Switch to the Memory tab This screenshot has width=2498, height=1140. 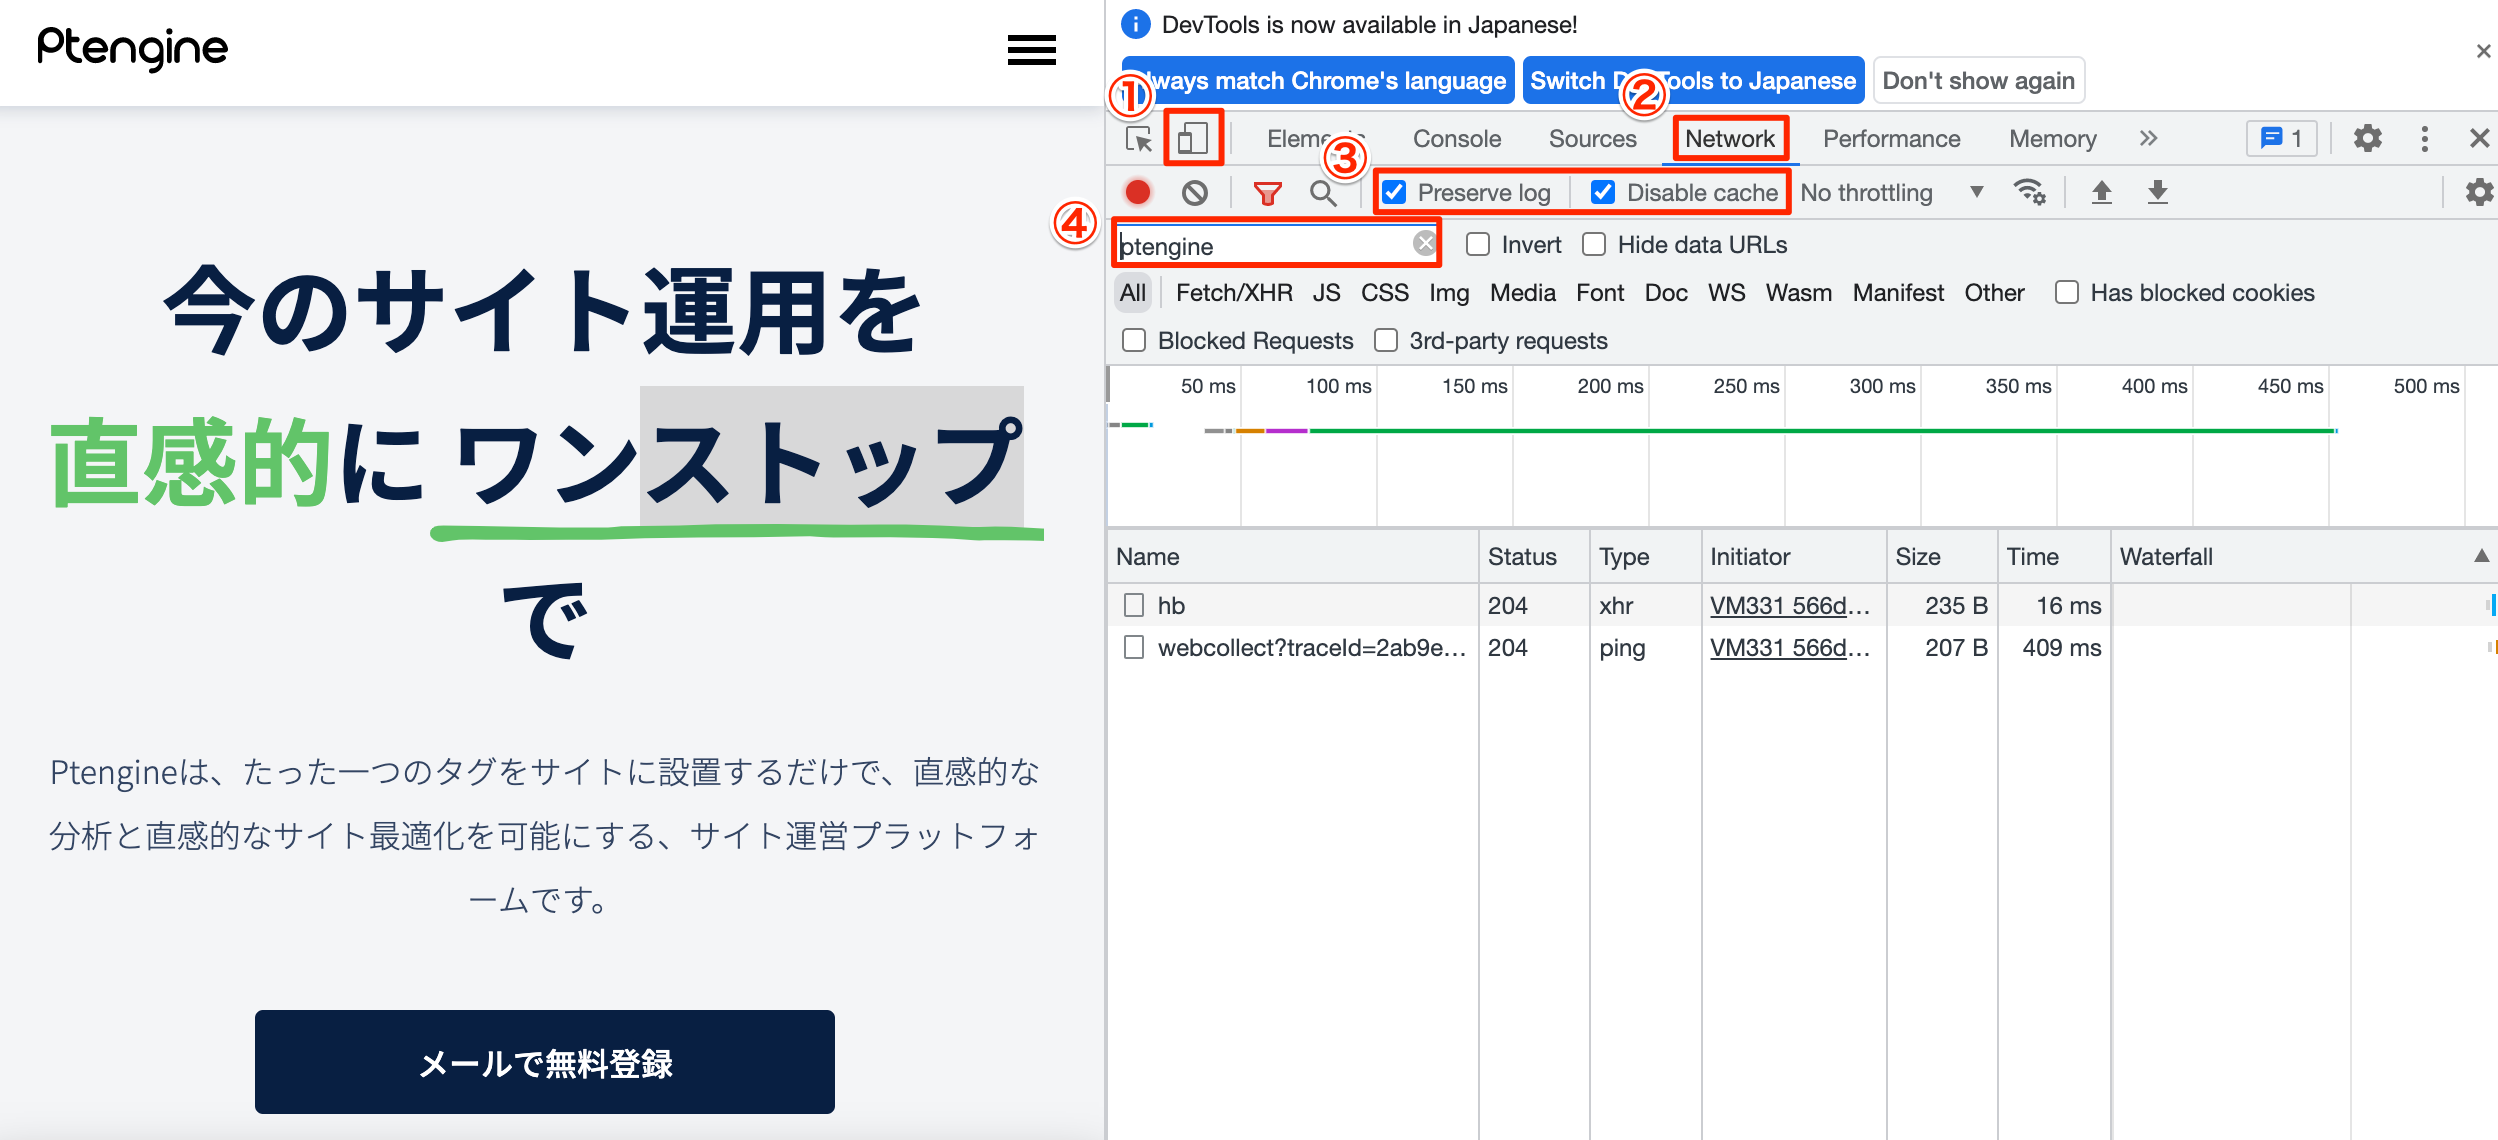point(2052,139)
